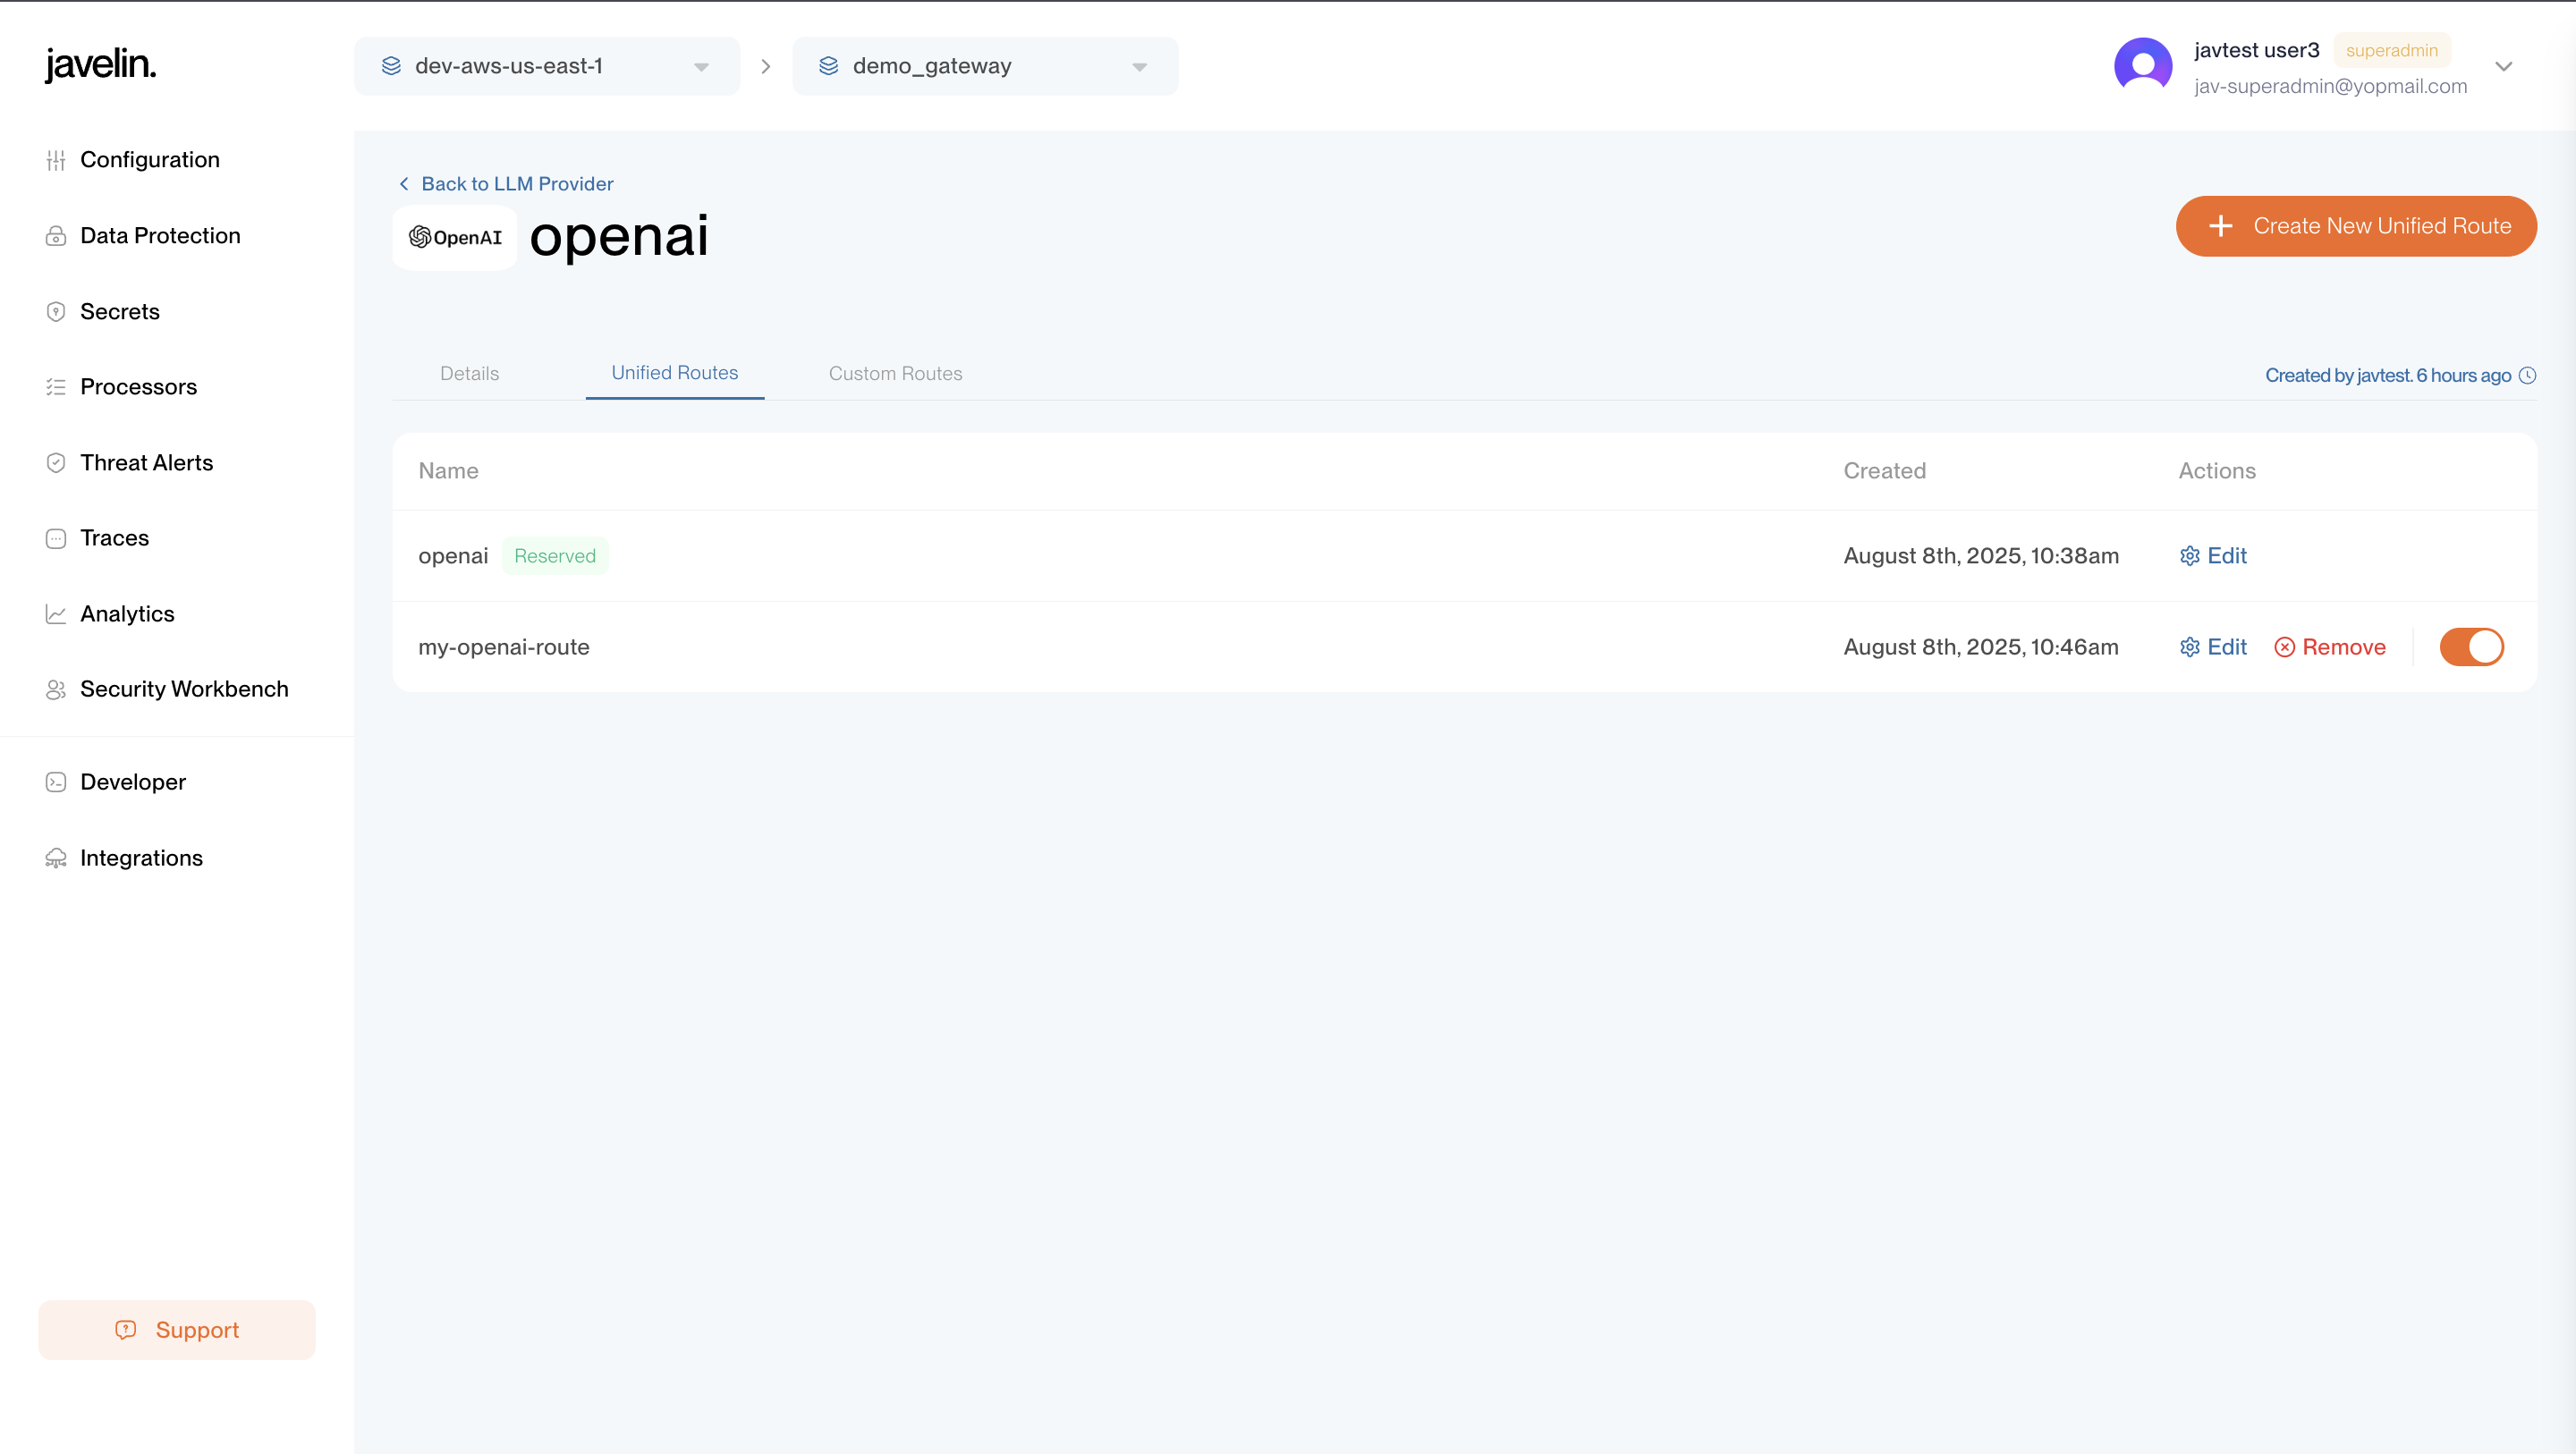Click 'August 8th, 2025, 10:38am' date
2576x1454 pixels.
coord(1981,556)
